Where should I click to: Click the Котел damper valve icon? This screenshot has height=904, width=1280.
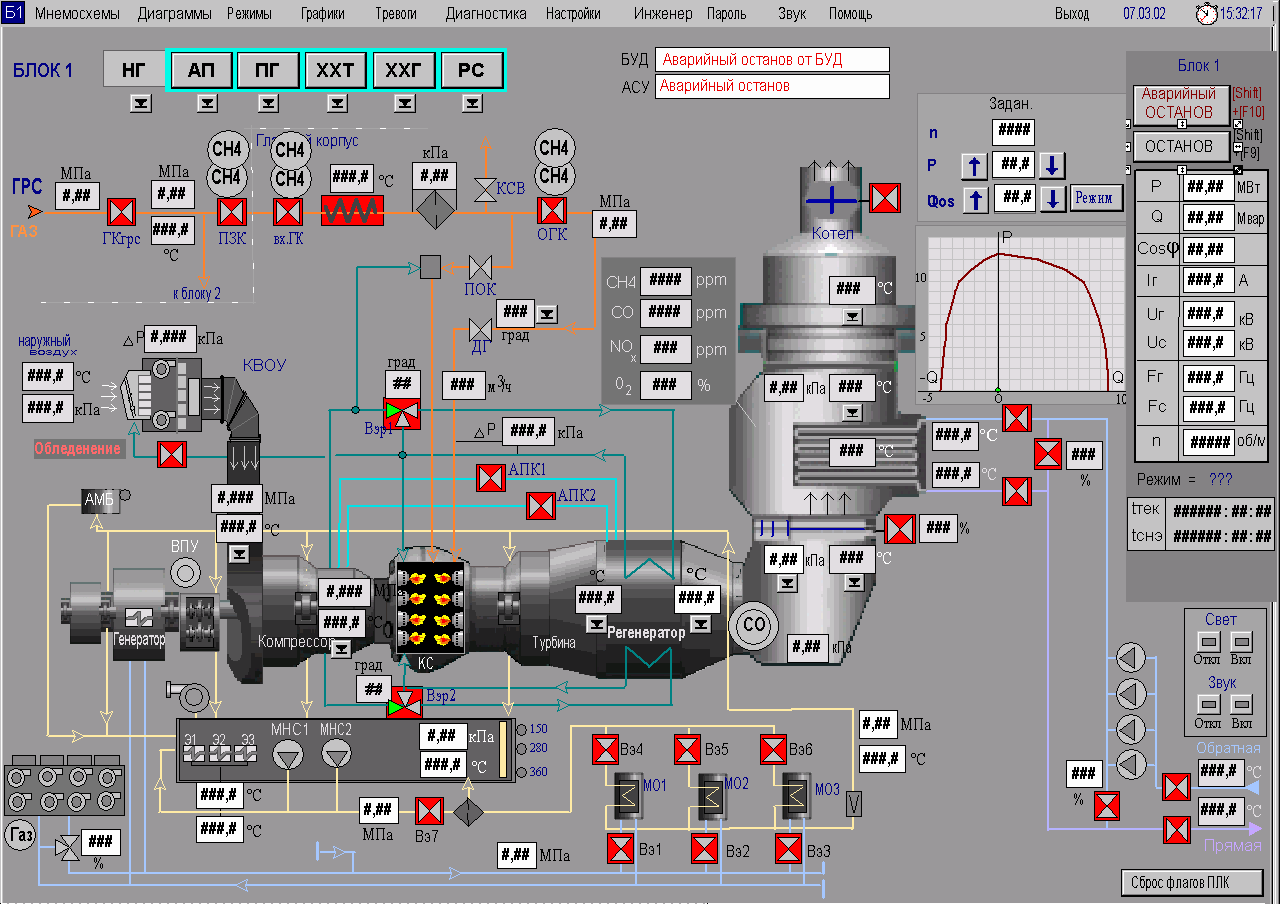click(x=884, y=198)
